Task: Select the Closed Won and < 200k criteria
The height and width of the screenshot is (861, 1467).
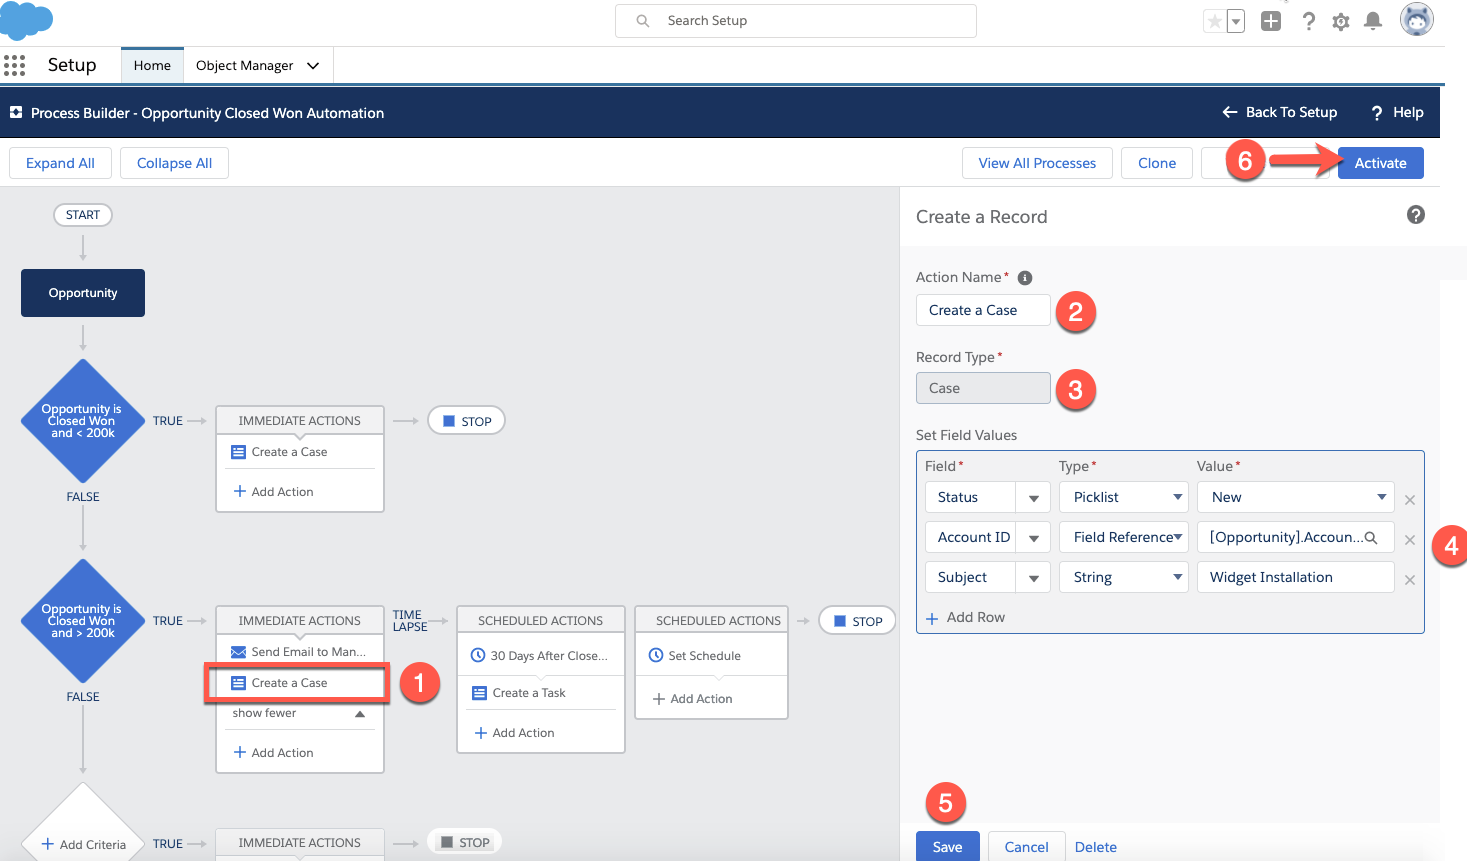Action: tap(83, 421)
